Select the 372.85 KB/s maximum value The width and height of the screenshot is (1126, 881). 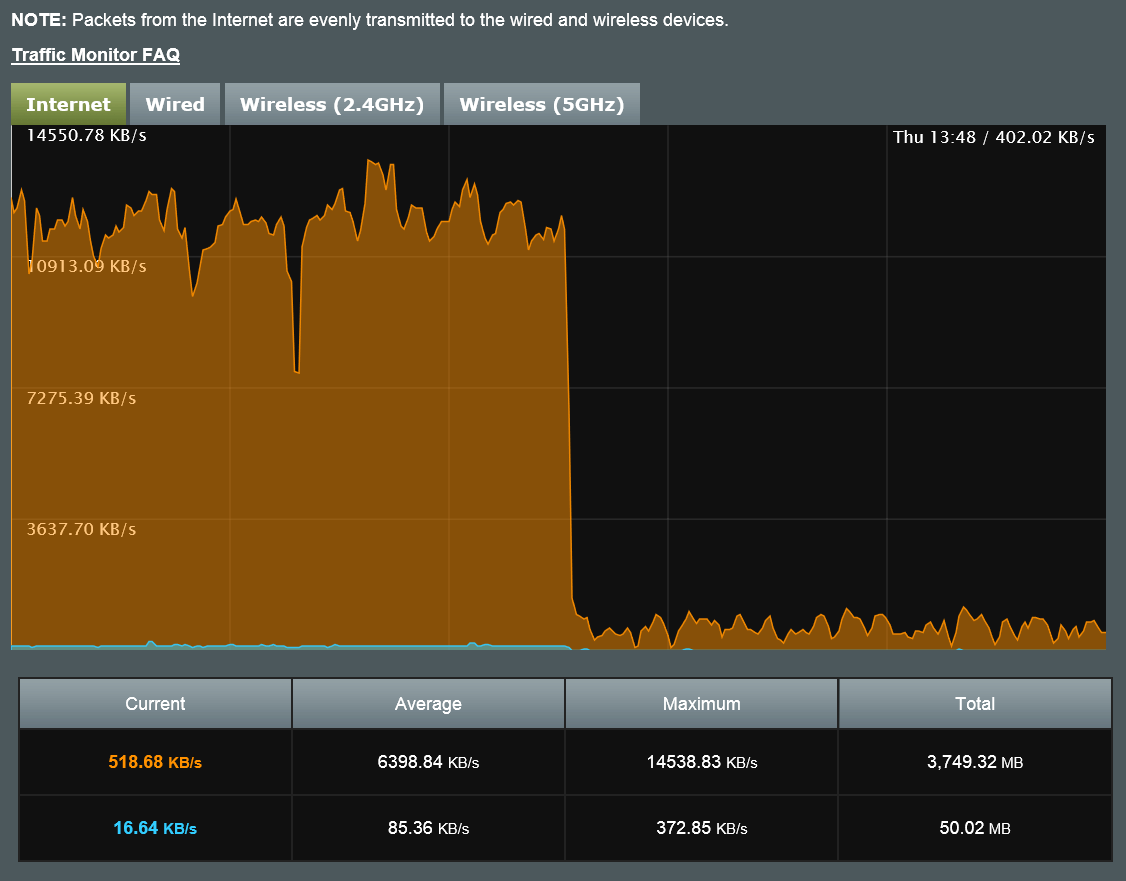click(702, 828)
